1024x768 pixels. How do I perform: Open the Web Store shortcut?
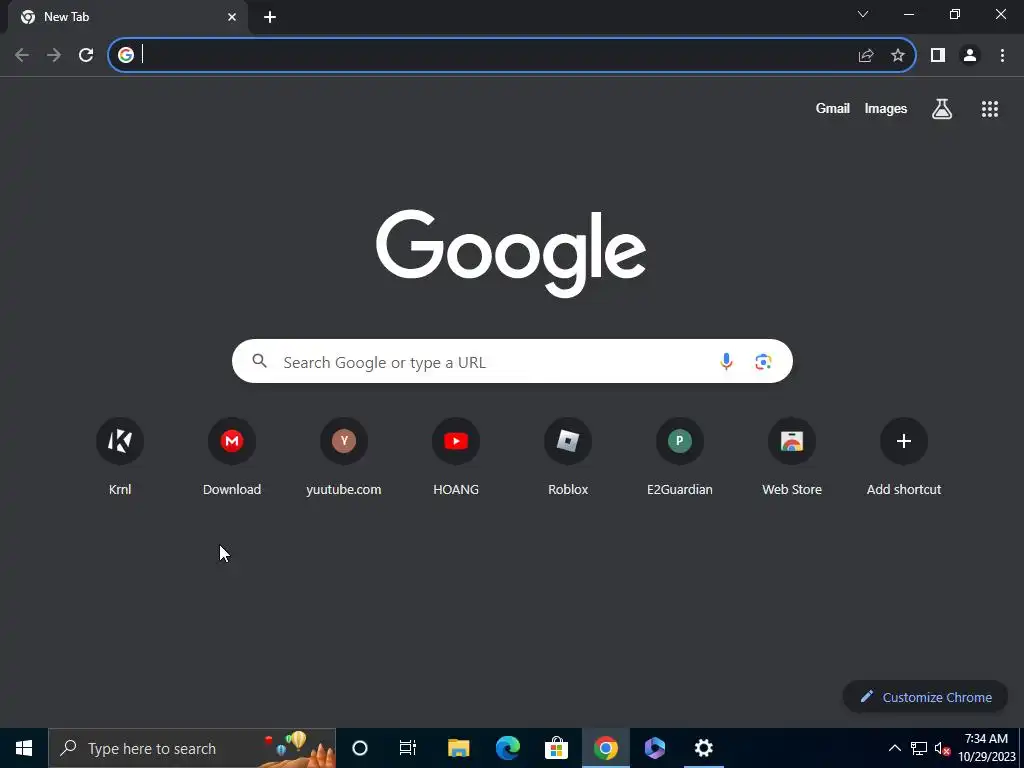tap(792, 456)
